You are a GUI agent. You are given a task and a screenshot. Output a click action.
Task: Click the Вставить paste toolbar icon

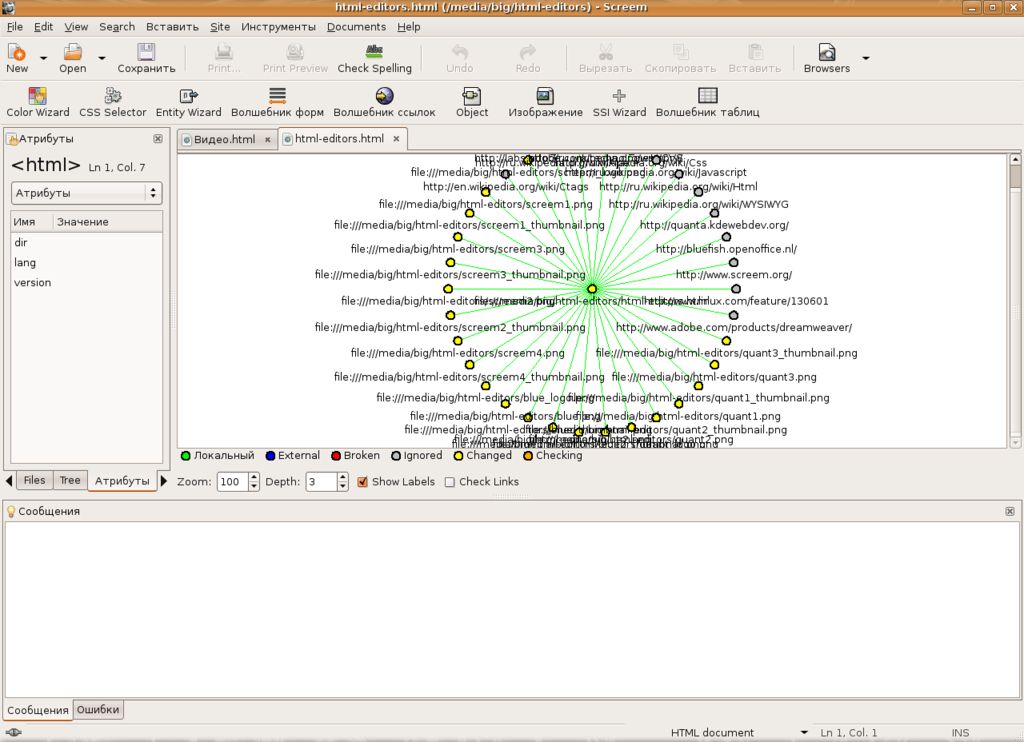coord(755,52)
